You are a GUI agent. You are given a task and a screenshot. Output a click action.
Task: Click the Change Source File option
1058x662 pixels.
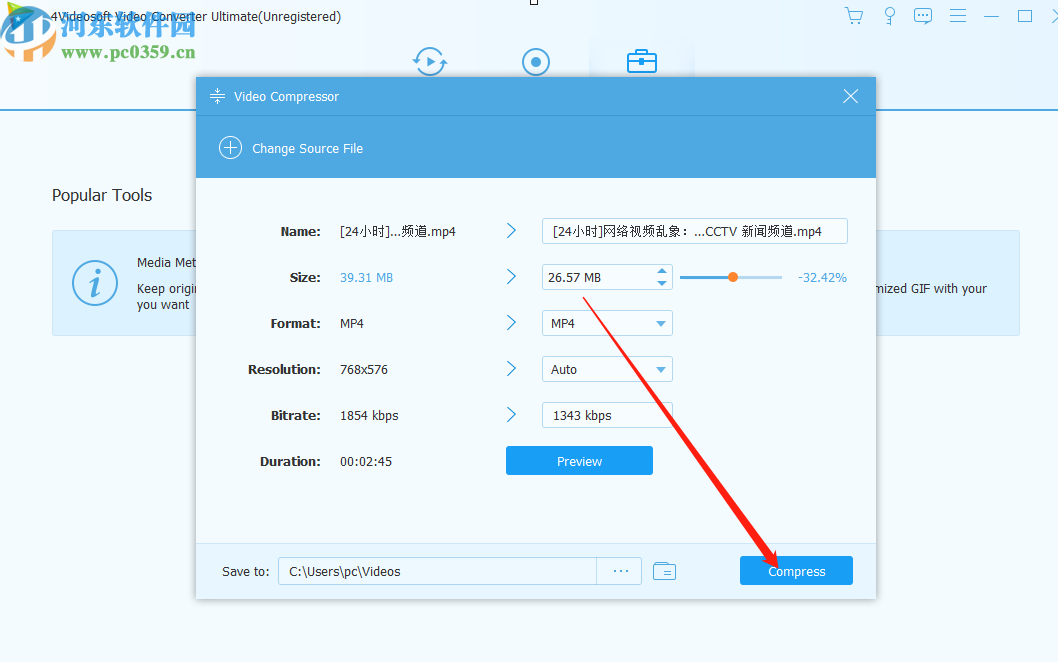(290, 147)
